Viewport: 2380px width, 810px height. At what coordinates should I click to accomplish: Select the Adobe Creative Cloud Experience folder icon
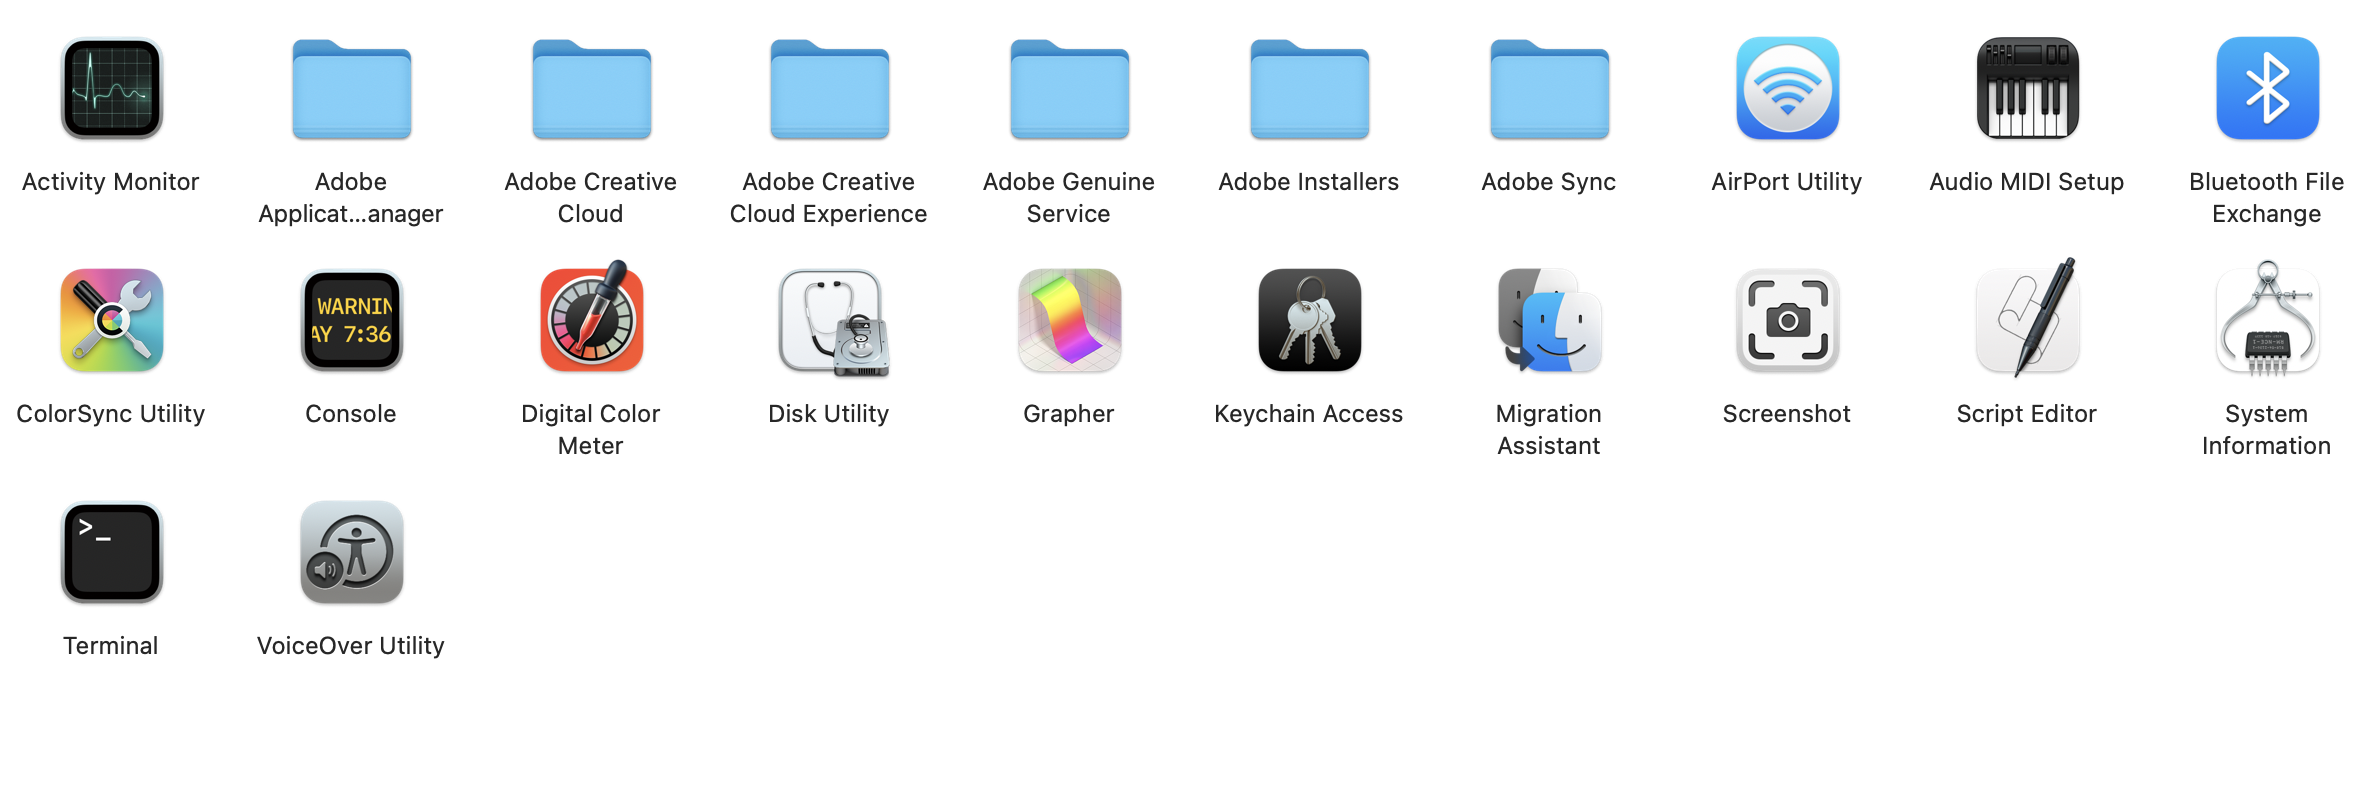pos(830,89)
